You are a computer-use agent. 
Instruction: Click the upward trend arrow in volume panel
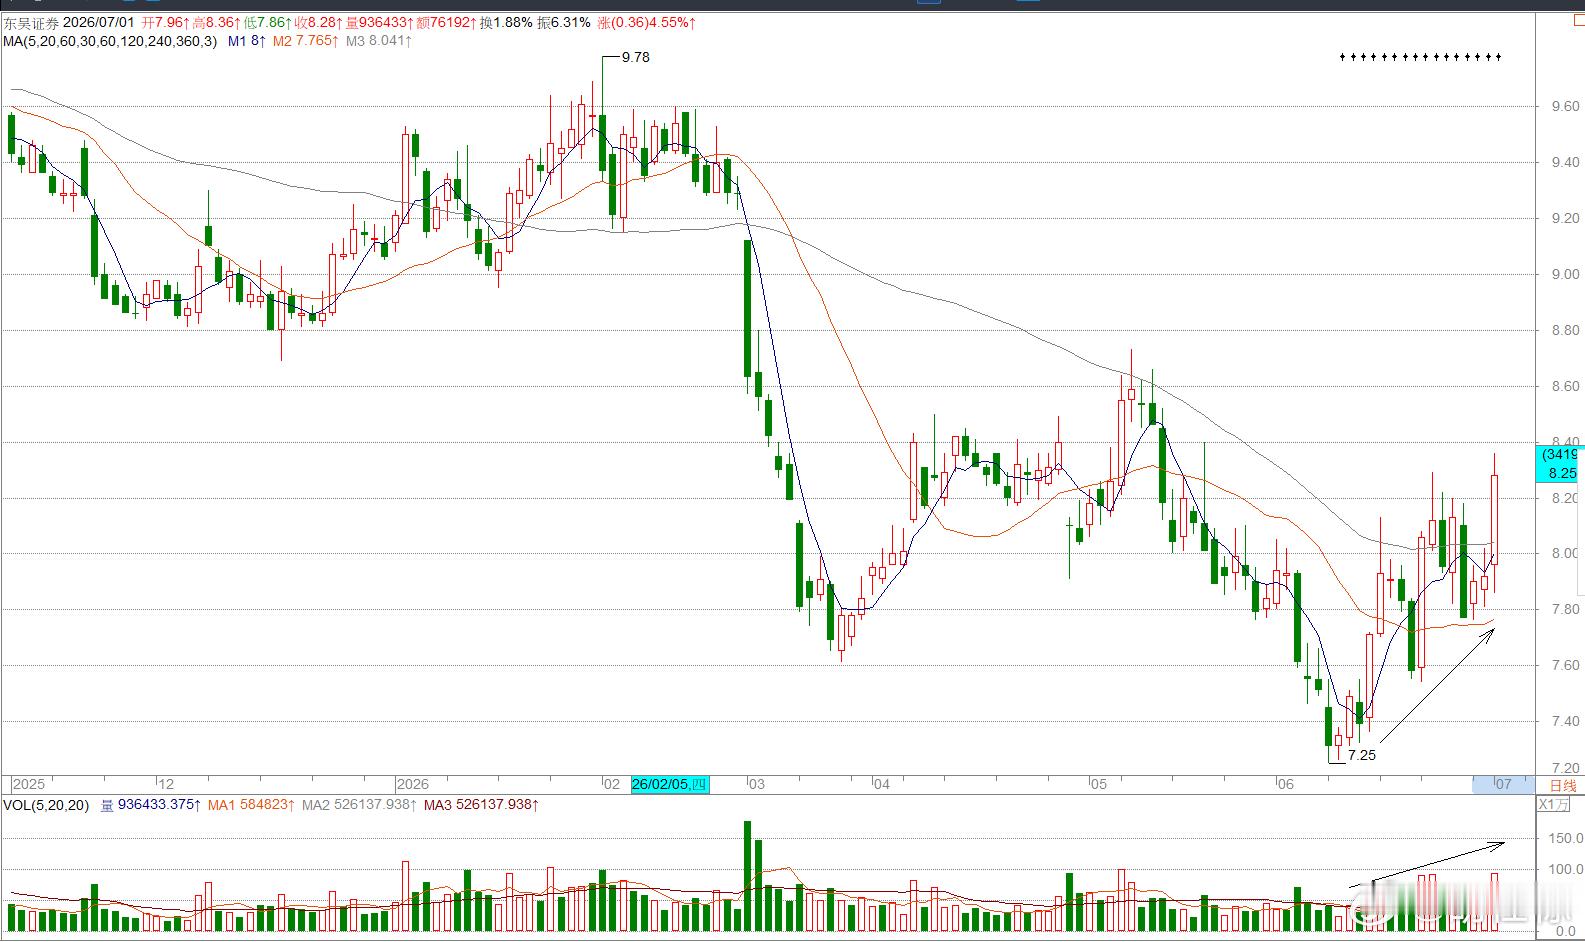(1427, 865)
